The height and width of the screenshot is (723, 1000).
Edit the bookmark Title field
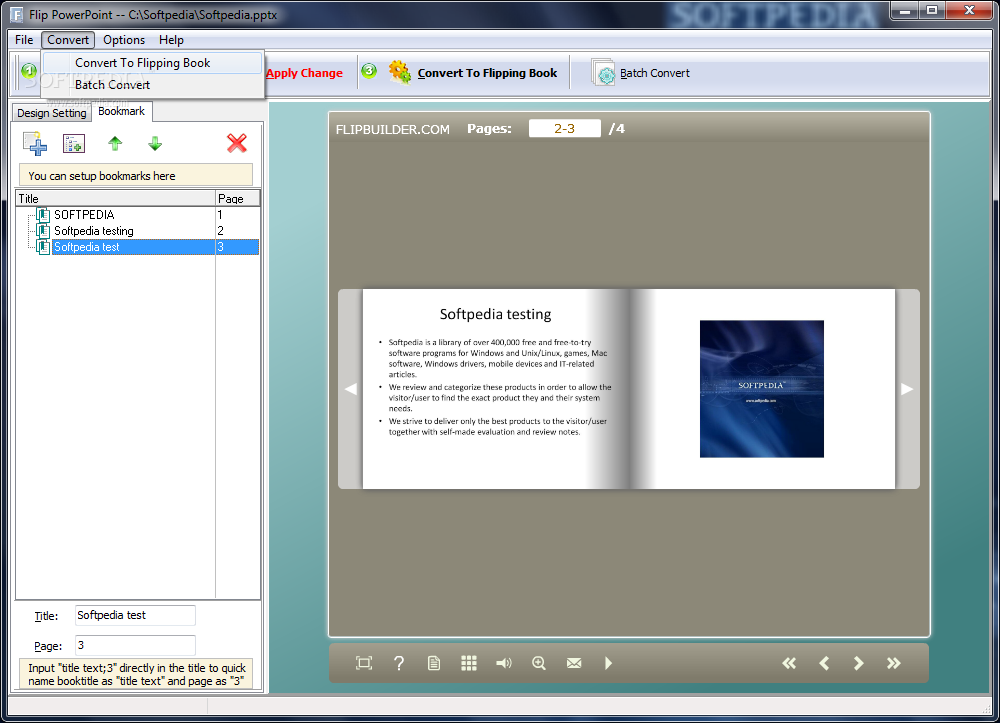[135, 615]
